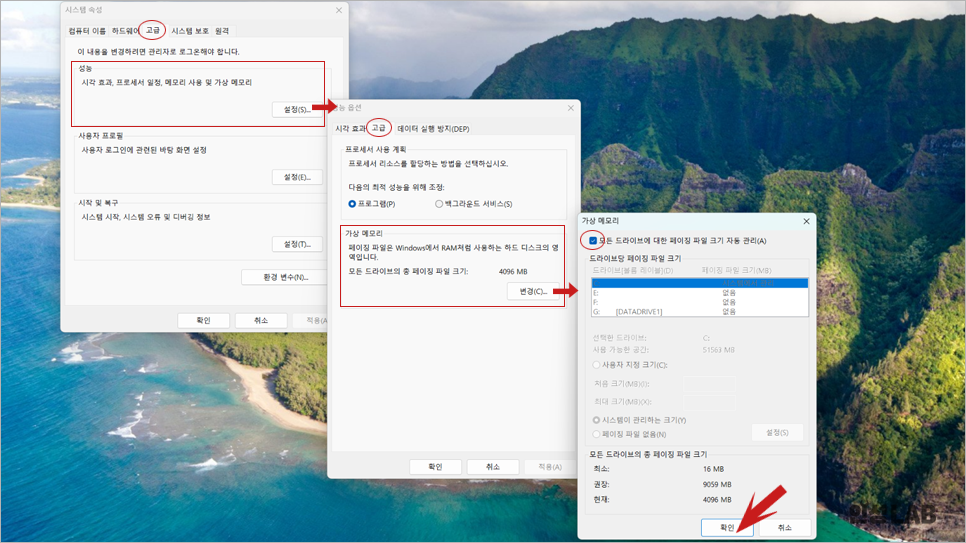Select the G: [DATADRIVE1] drive row
The height and width of the screenshot is (543, 966).
(x=700, y=312)
